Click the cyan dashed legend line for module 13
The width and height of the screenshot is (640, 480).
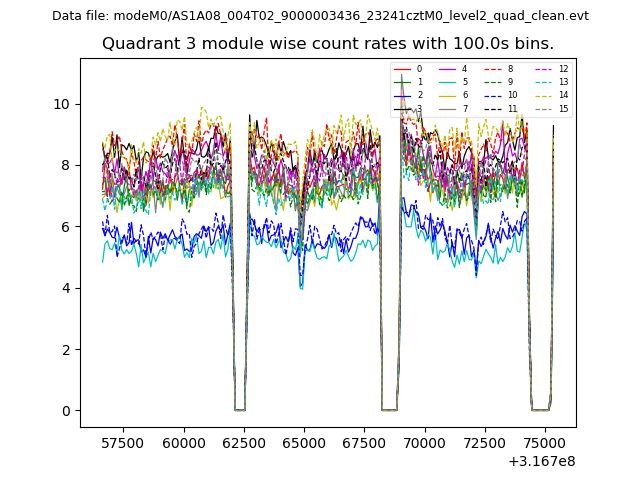pyautogui.click(x=542, y=82)
